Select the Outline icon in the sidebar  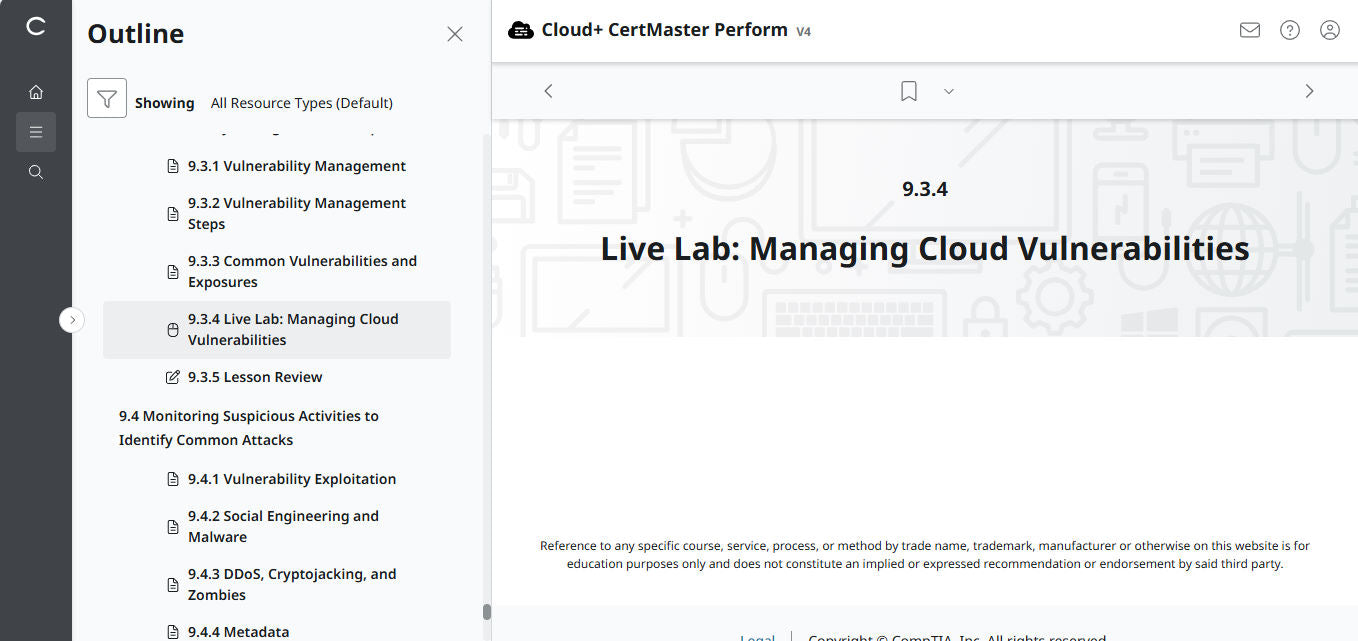coord(36,131)
